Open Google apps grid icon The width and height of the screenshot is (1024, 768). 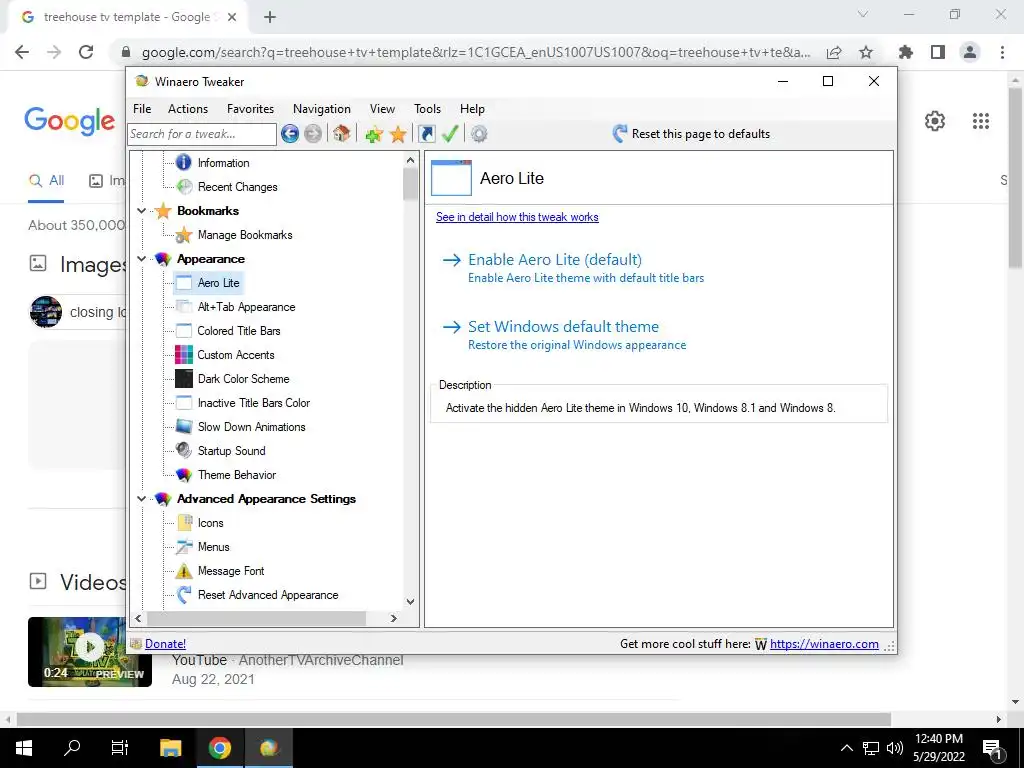pos(980,121)
